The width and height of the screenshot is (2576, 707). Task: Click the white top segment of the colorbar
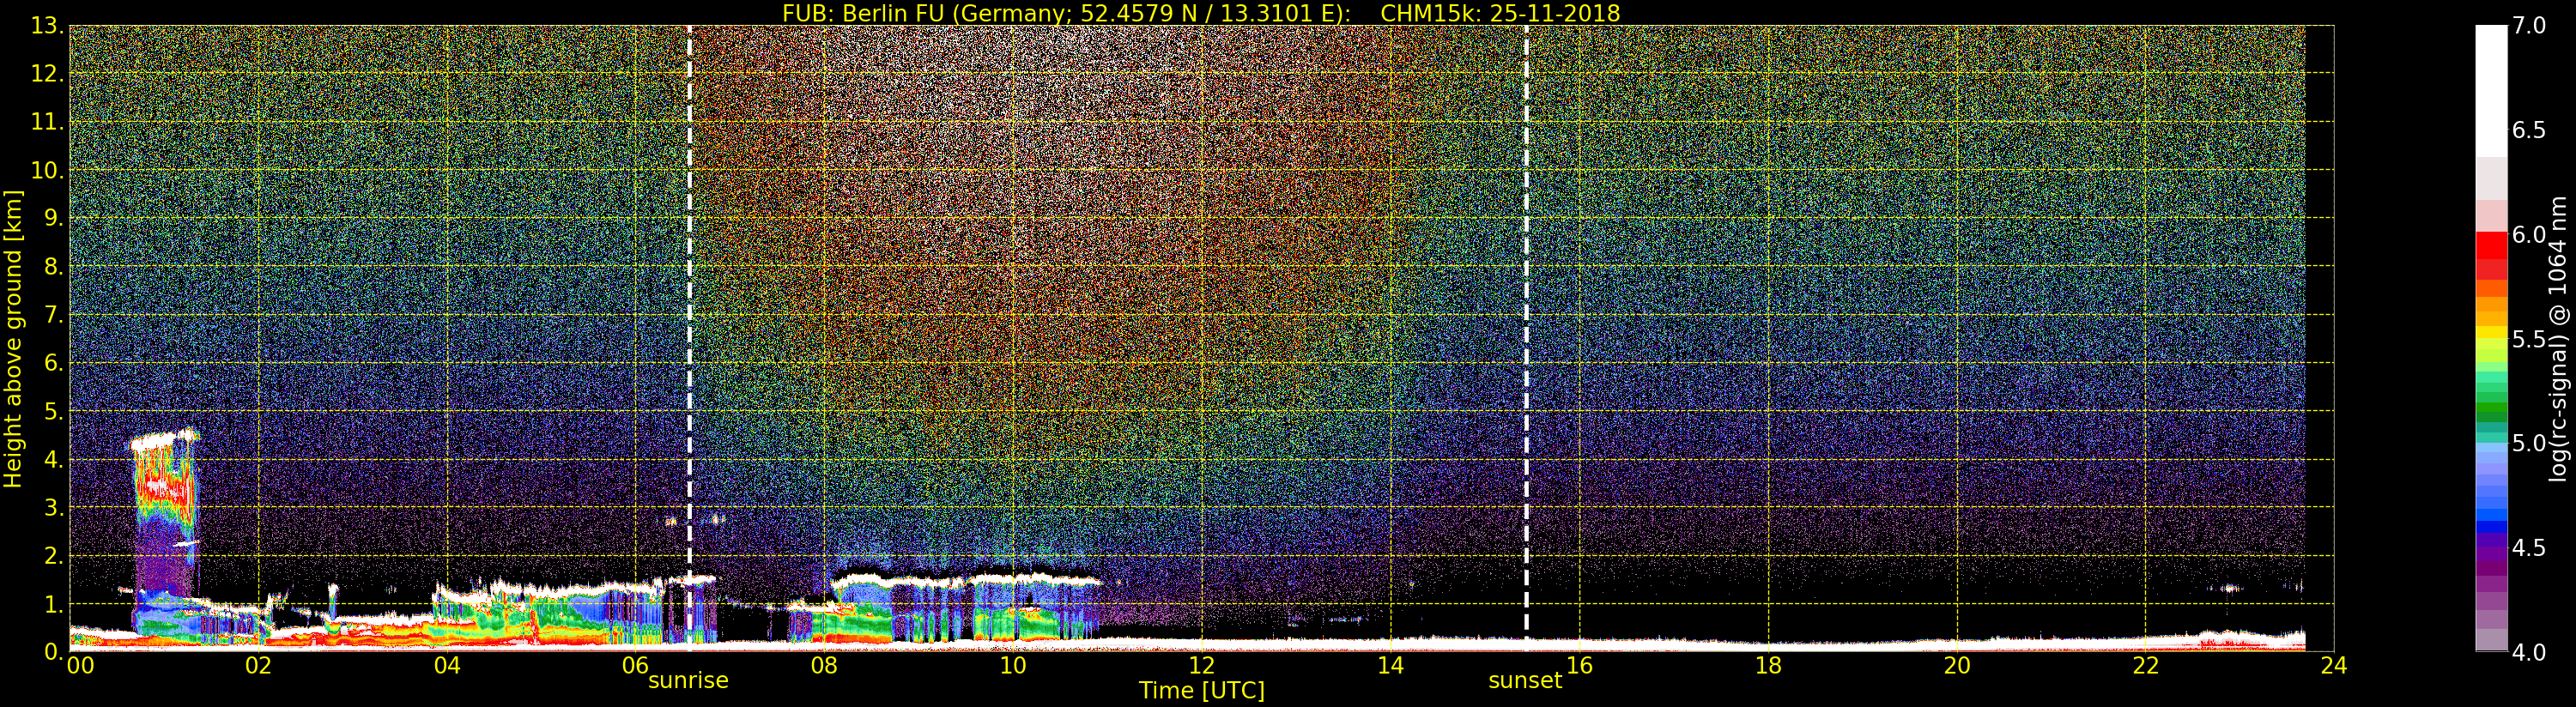[2491, 90]
